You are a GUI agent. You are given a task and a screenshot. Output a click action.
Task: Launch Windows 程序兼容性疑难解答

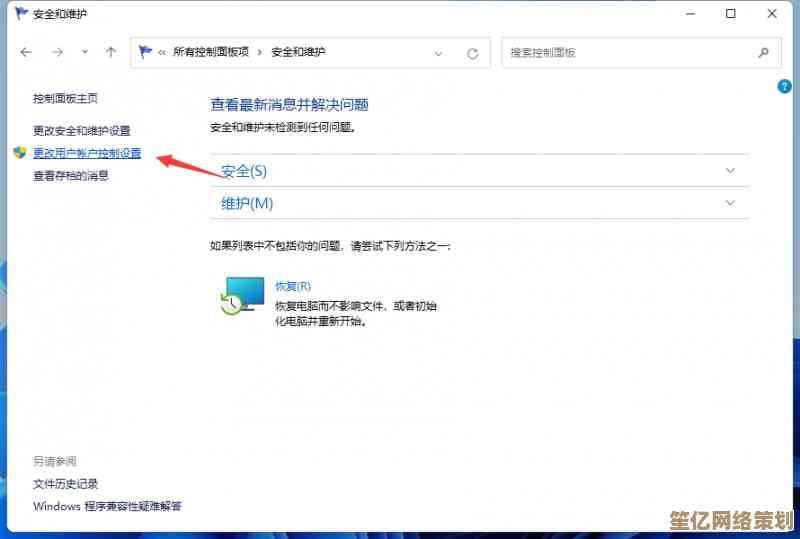(x=107, y=507)
